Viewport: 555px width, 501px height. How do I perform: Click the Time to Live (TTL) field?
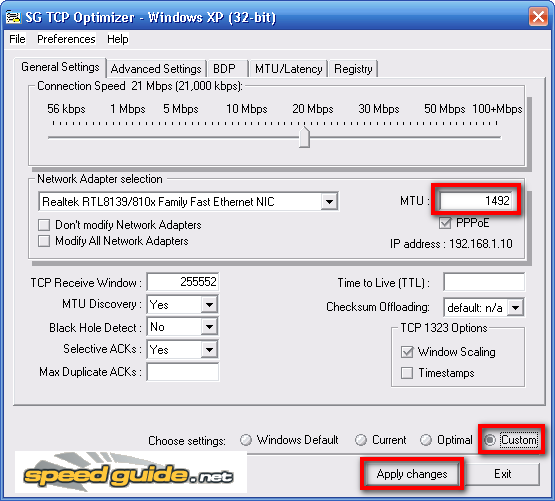[x=484, y=282]
